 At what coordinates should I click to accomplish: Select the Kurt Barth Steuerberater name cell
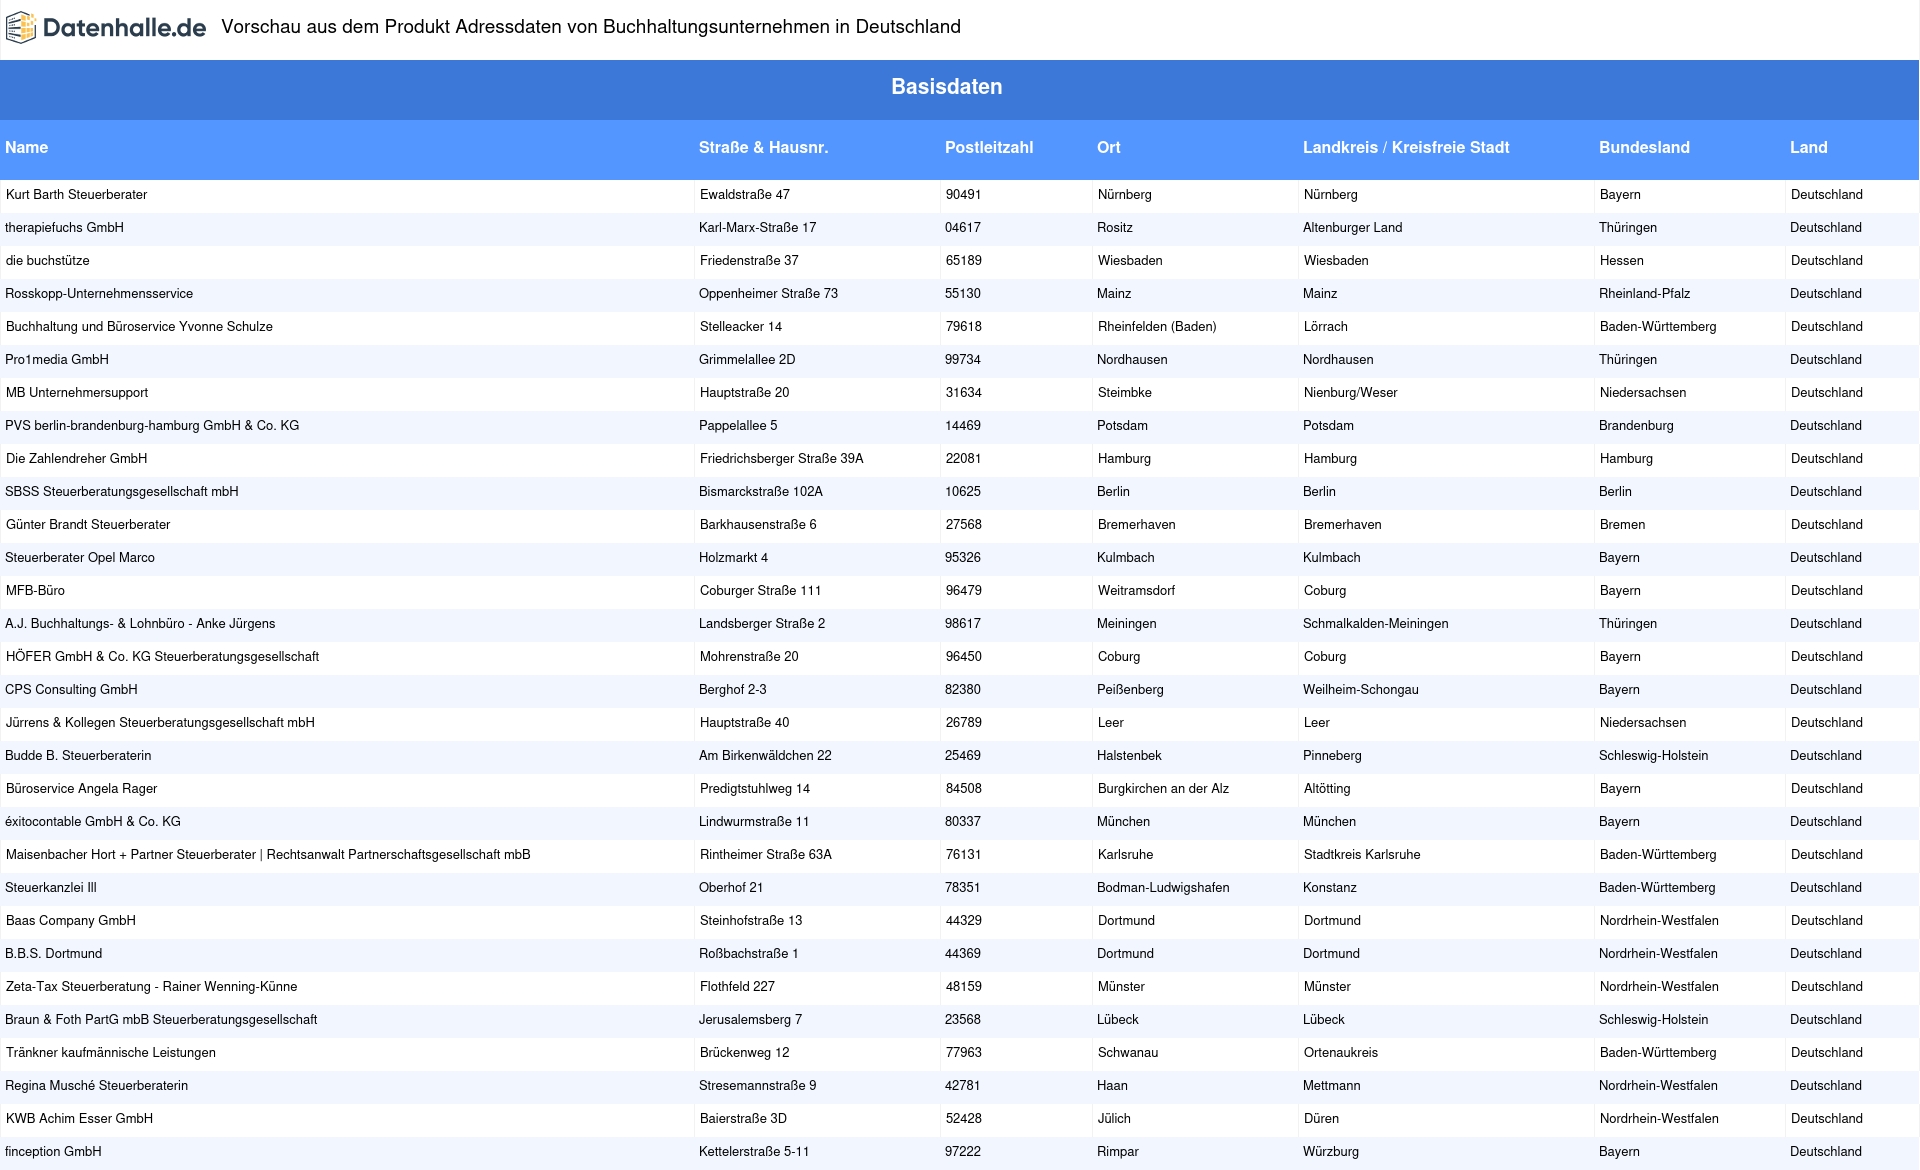coord(76,194)
